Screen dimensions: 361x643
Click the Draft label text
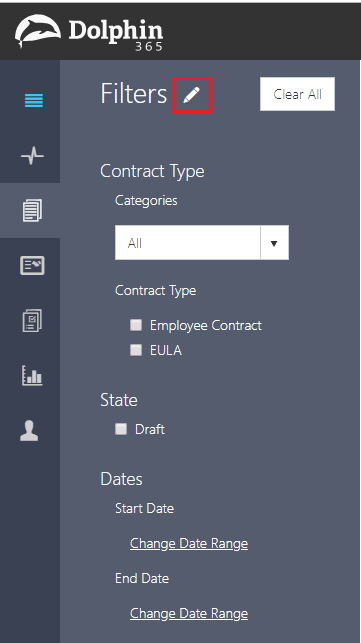coord(150,429)
